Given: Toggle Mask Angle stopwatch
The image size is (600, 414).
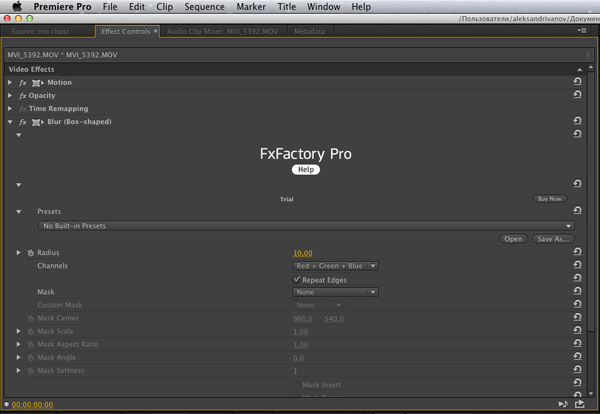Looking at the screenshot, I should click(x=31, y=357).
